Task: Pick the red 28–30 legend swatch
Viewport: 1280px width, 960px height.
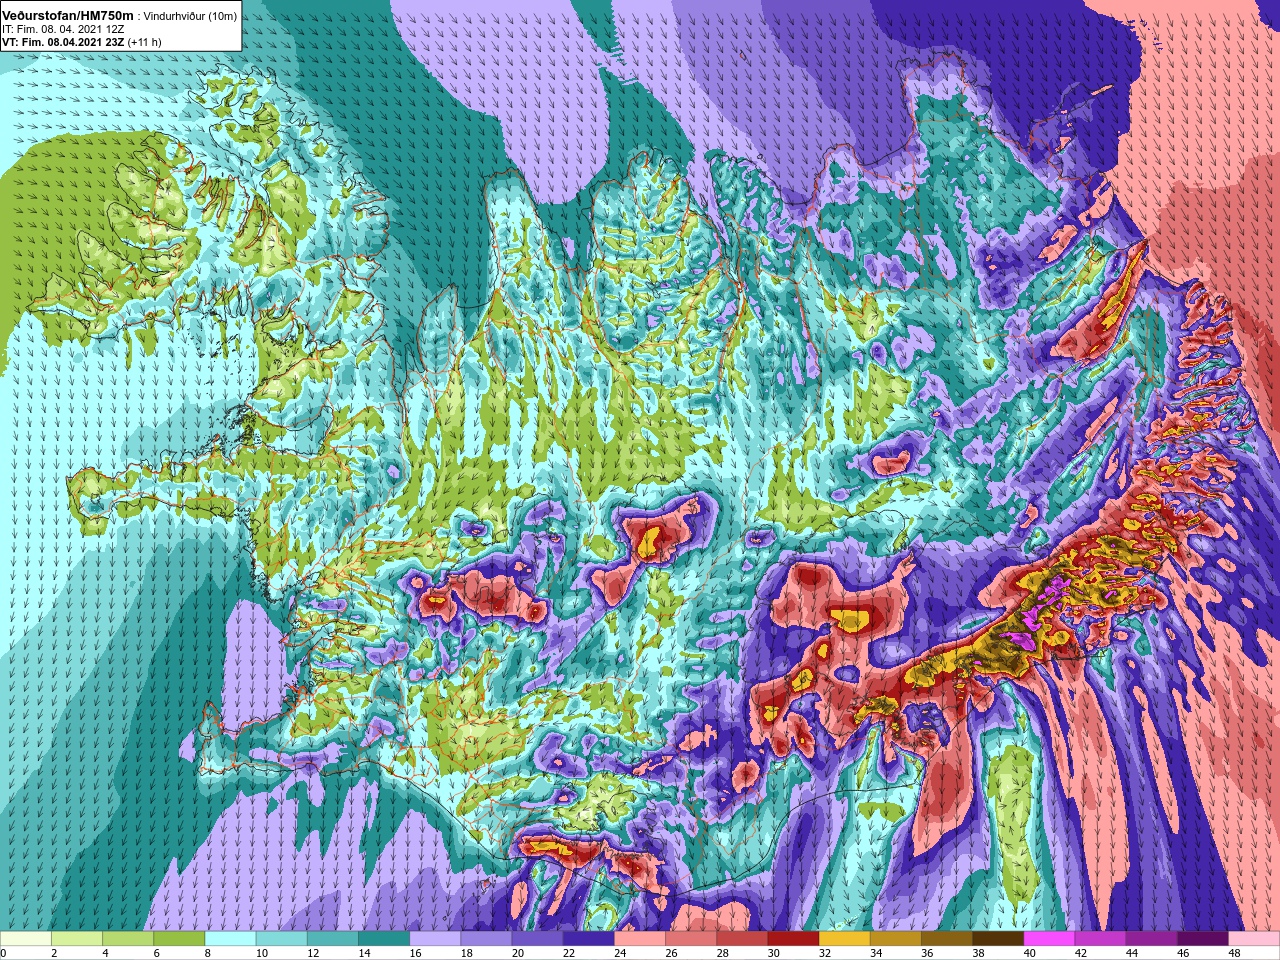Action: (741, 939)
